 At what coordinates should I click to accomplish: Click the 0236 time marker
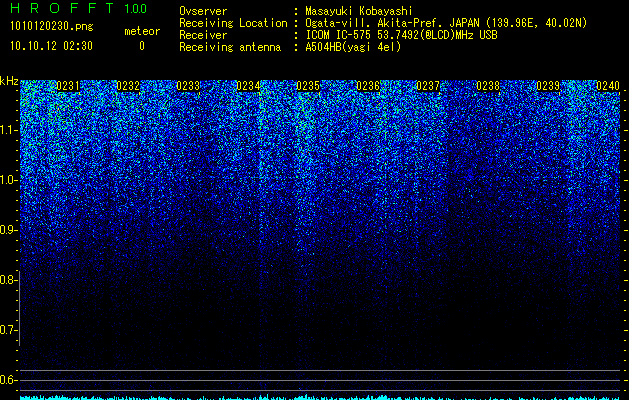pos(368,86)
